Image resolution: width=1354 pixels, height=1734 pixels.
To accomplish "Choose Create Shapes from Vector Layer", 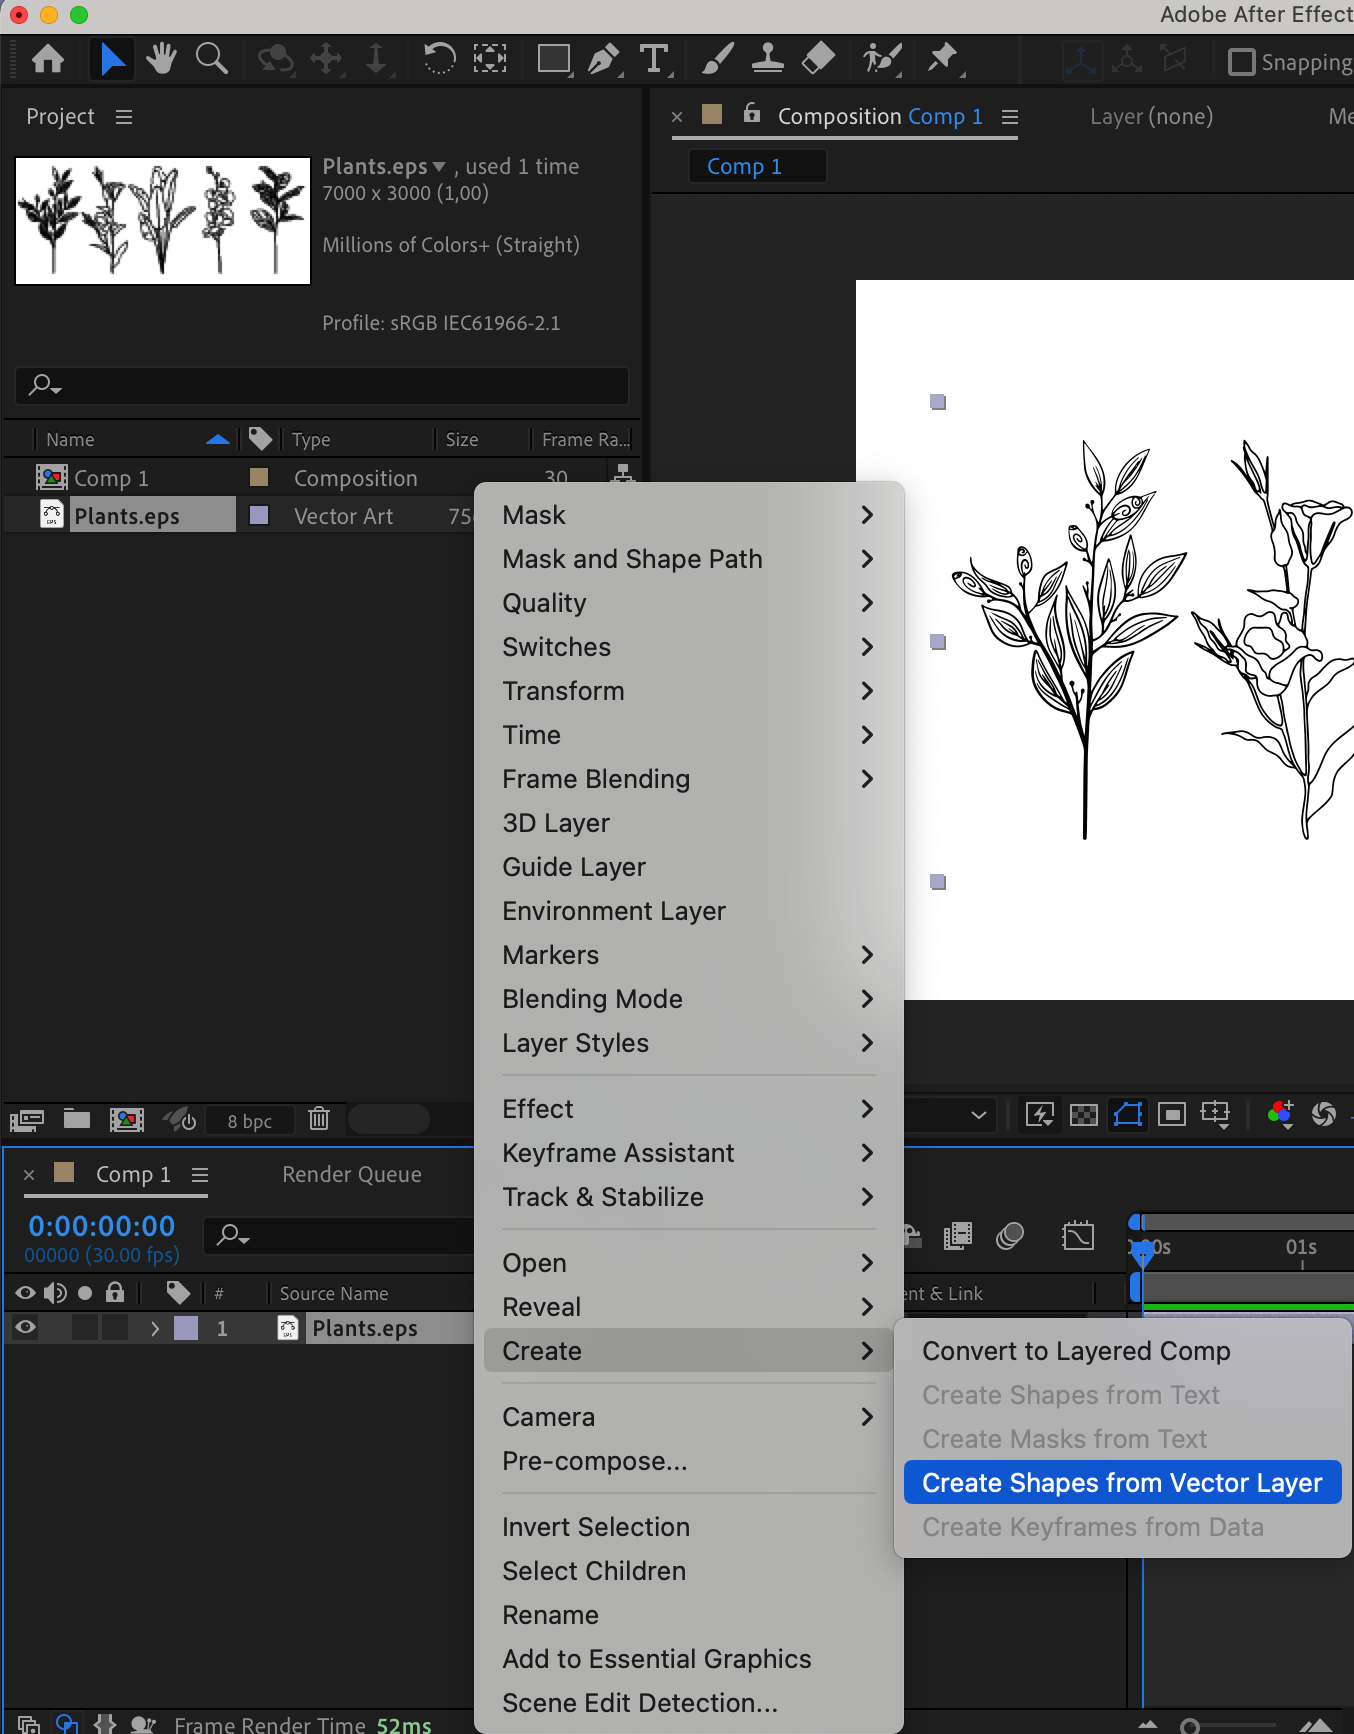I will coord(1122,1482).
